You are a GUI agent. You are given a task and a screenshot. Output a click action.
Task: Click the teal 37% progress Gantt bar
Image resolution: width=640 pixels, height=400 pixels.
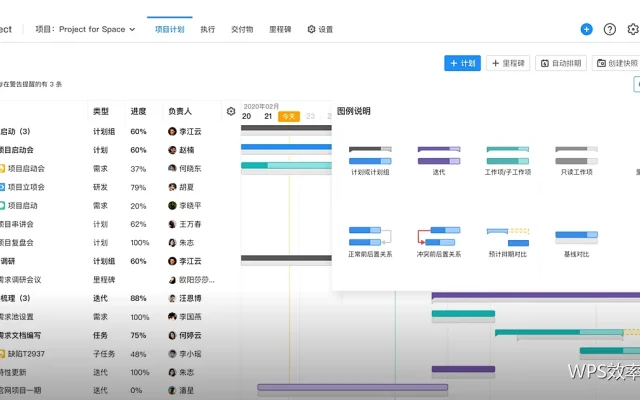(x=286, y=165)
